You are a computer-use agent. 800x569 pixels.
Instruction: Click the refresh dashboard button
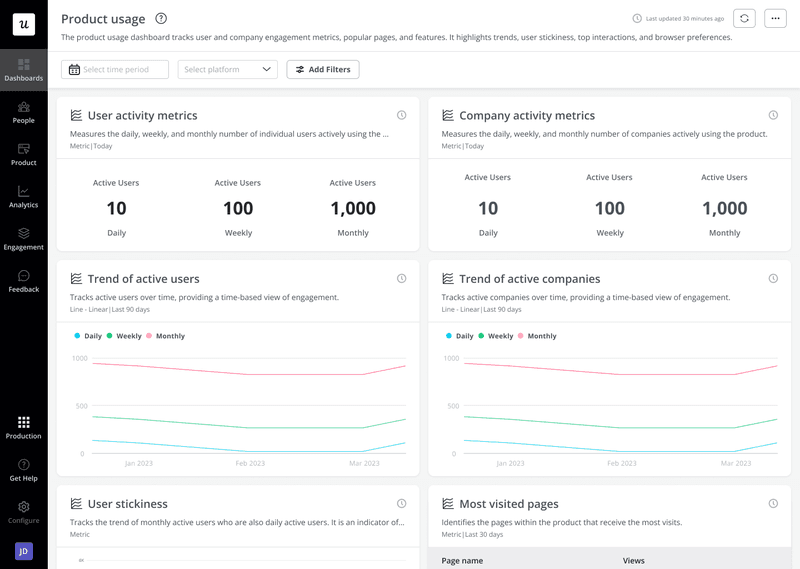pyautogui.click(x=744, y=18)
